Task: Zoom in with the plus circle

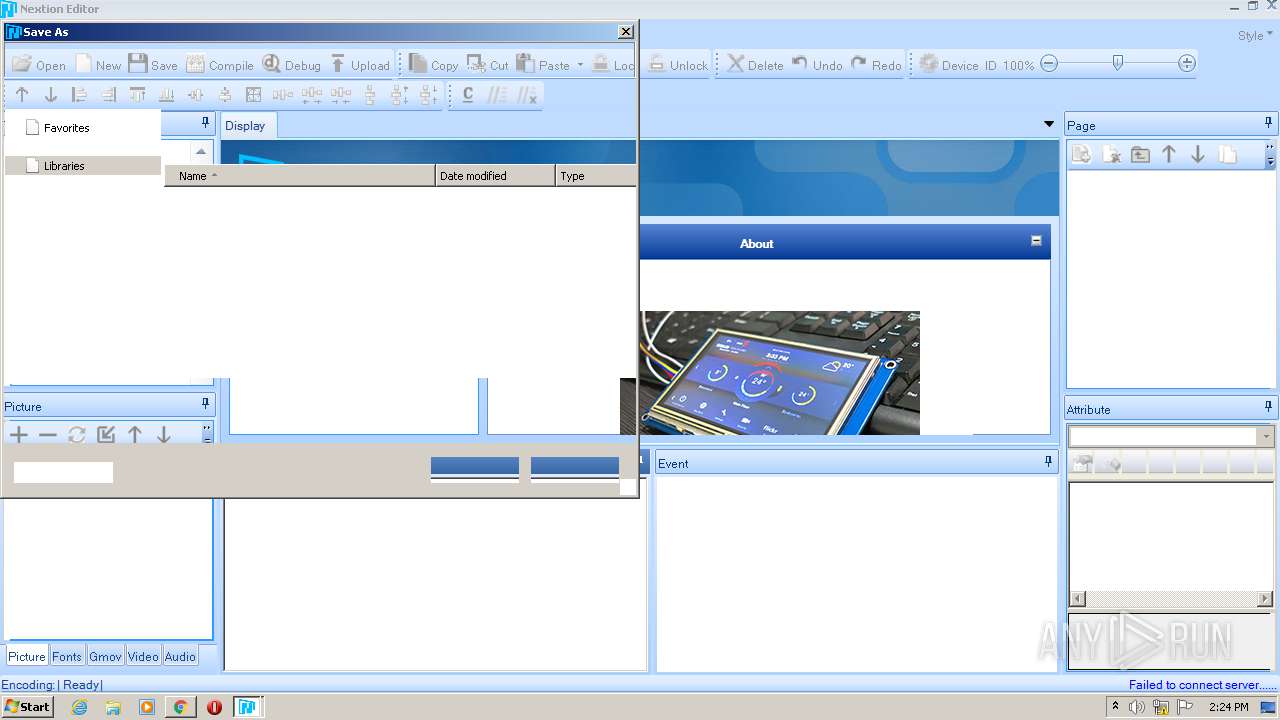Action: pyautogui.click(x=1187, y=63)
